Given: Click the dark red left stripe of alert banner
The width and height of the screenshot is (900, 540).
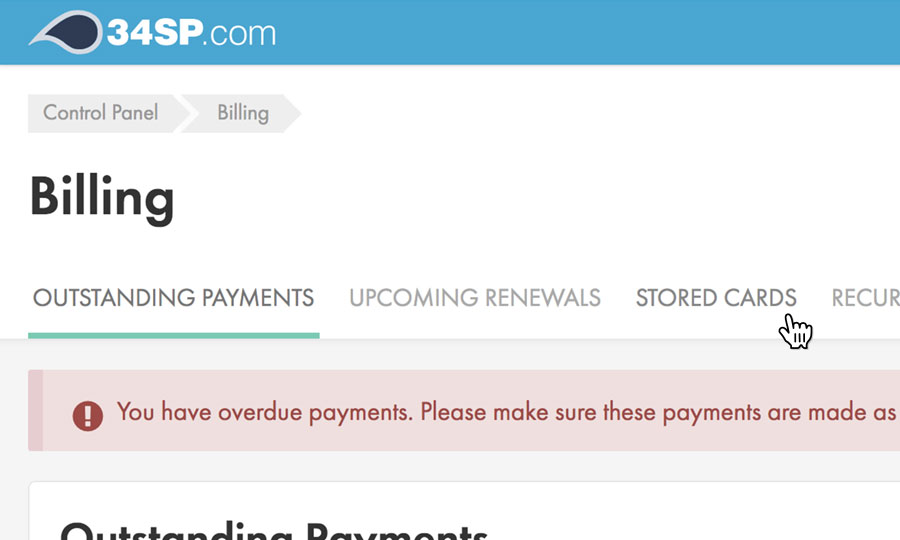Looking at the screenshot, I should pos(35,410).
